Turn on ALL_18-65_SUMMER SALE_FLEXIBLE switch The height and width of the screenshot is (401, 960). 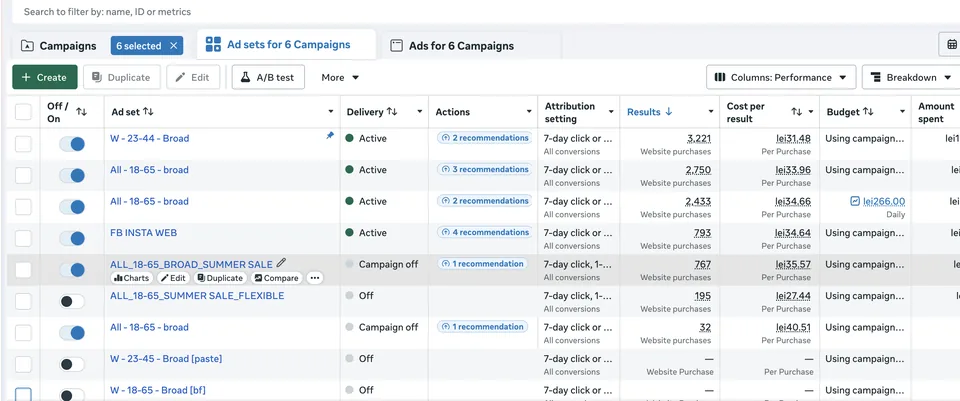pos(72,301)
